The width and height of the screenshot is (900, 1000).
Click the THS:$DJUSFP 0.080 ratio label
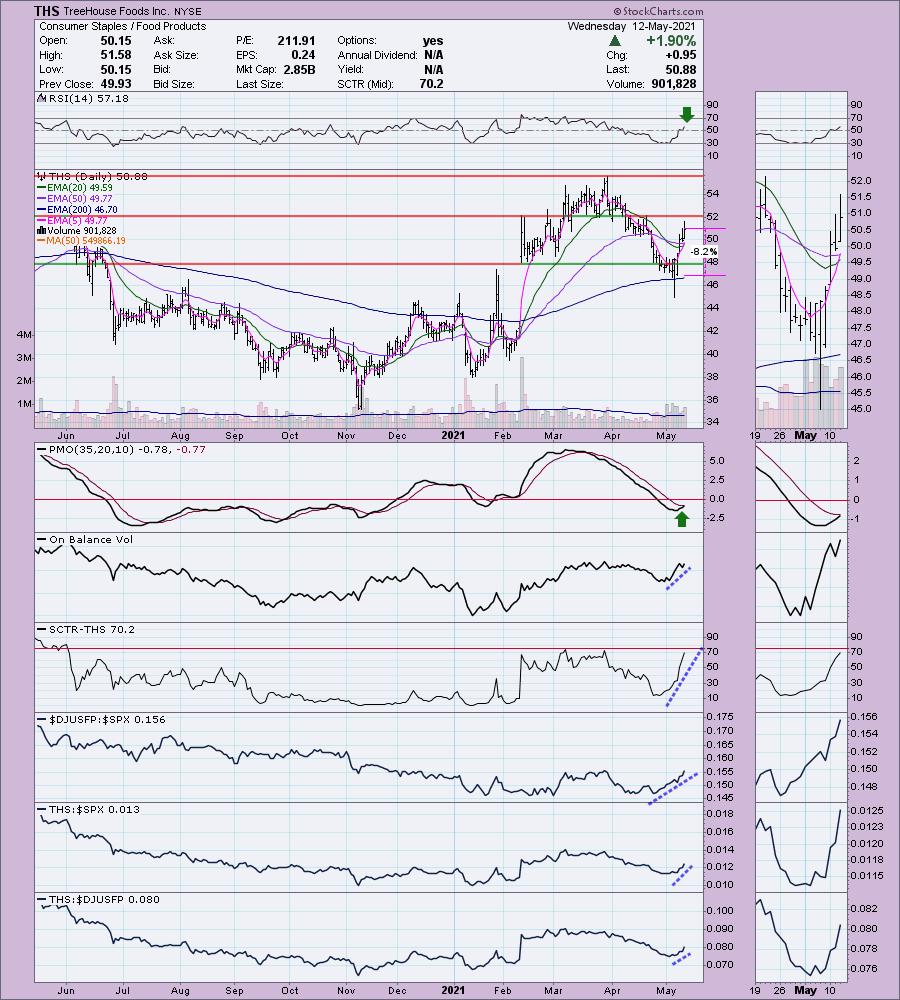click(105, 899)
